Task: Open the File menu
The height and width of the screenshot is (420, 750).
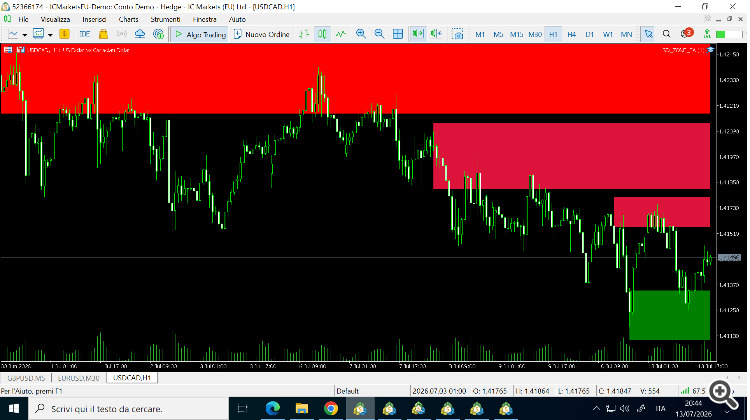Action: click(23, 20)
